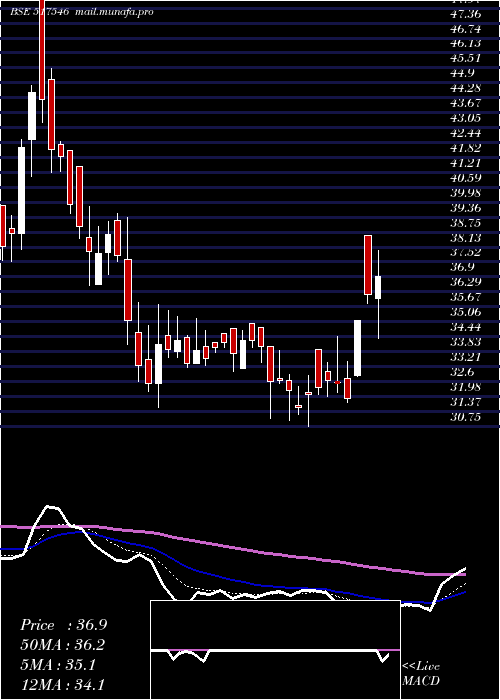Click the 'BSE 517546 mail.munafa.pro' header text
Viewport: 500px width, 700px height.
(x=82, y=12)
